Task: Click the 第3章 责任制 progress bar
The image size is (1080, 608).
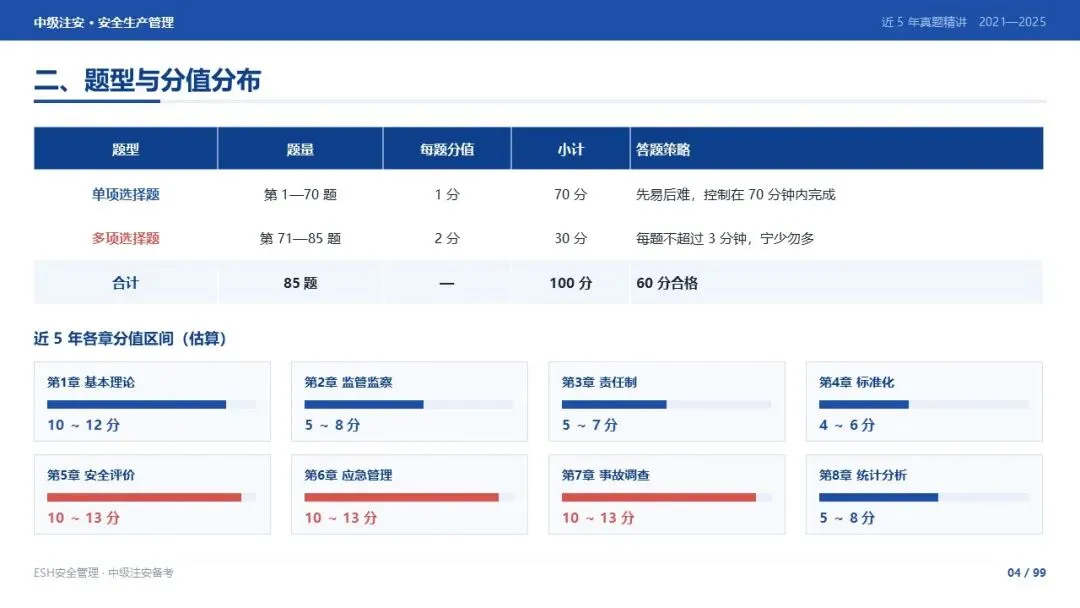Action: tap(666, 404)
